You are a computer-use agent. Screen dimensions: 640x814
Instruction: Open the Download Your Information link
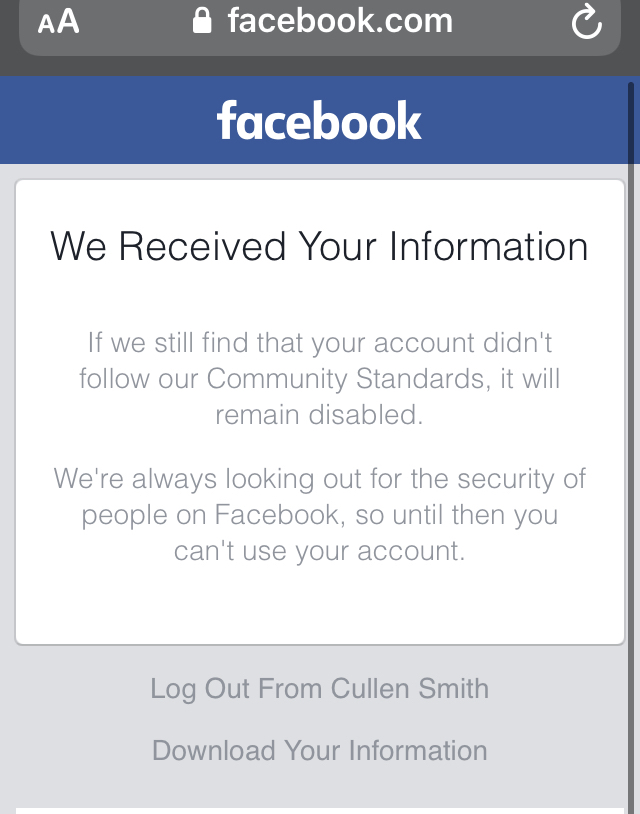320,750
